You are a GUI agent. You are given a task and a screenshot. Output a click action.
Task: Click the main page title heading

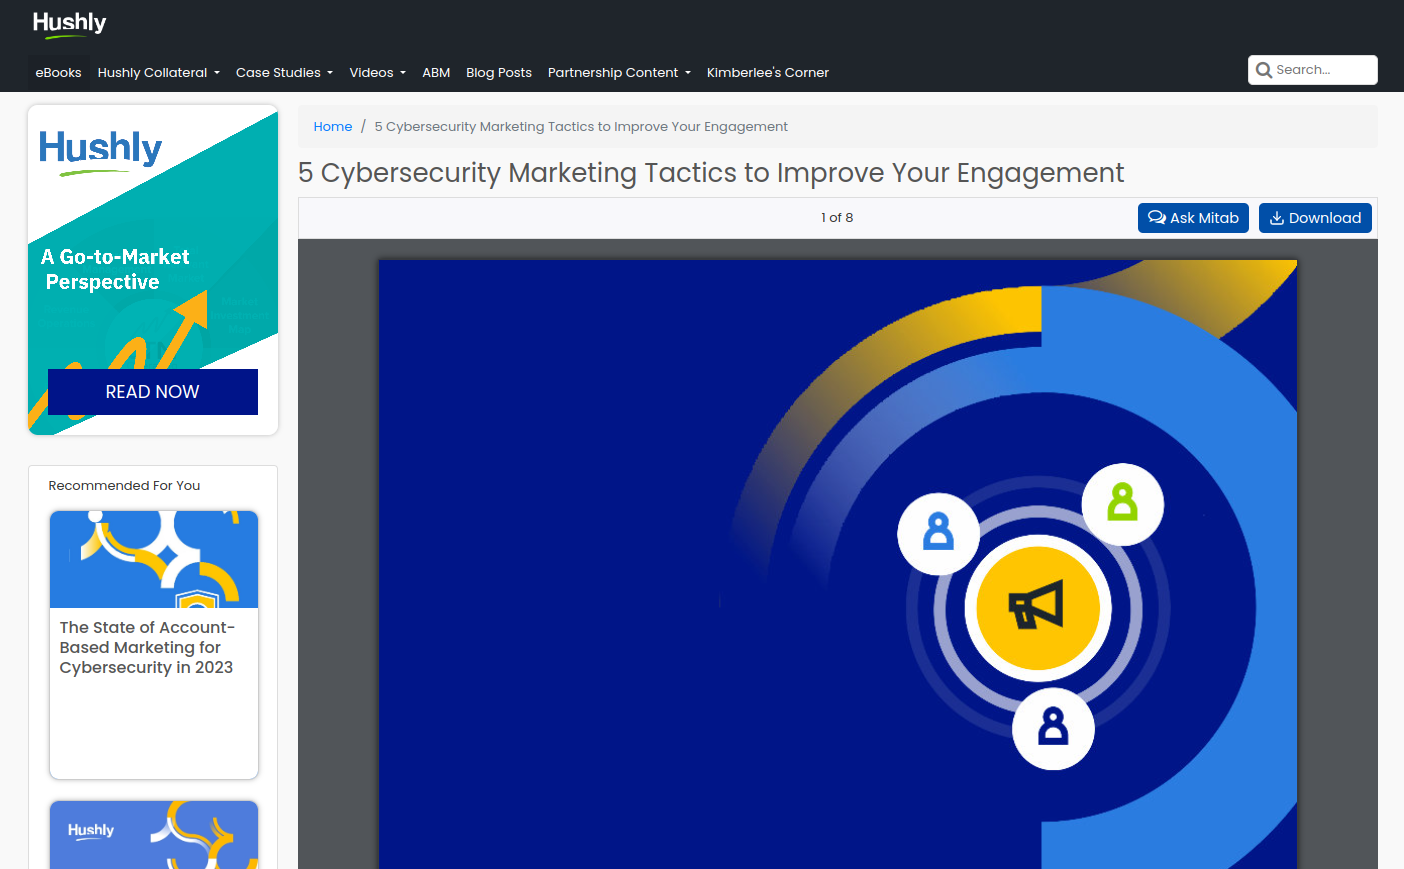point(711,173)
